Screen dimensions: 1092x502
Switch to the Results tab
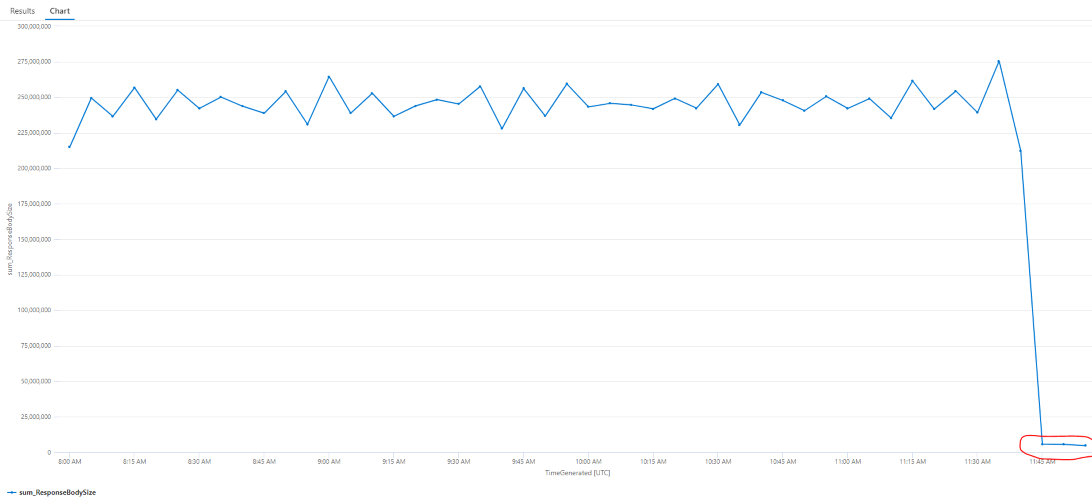click(22, 11)
